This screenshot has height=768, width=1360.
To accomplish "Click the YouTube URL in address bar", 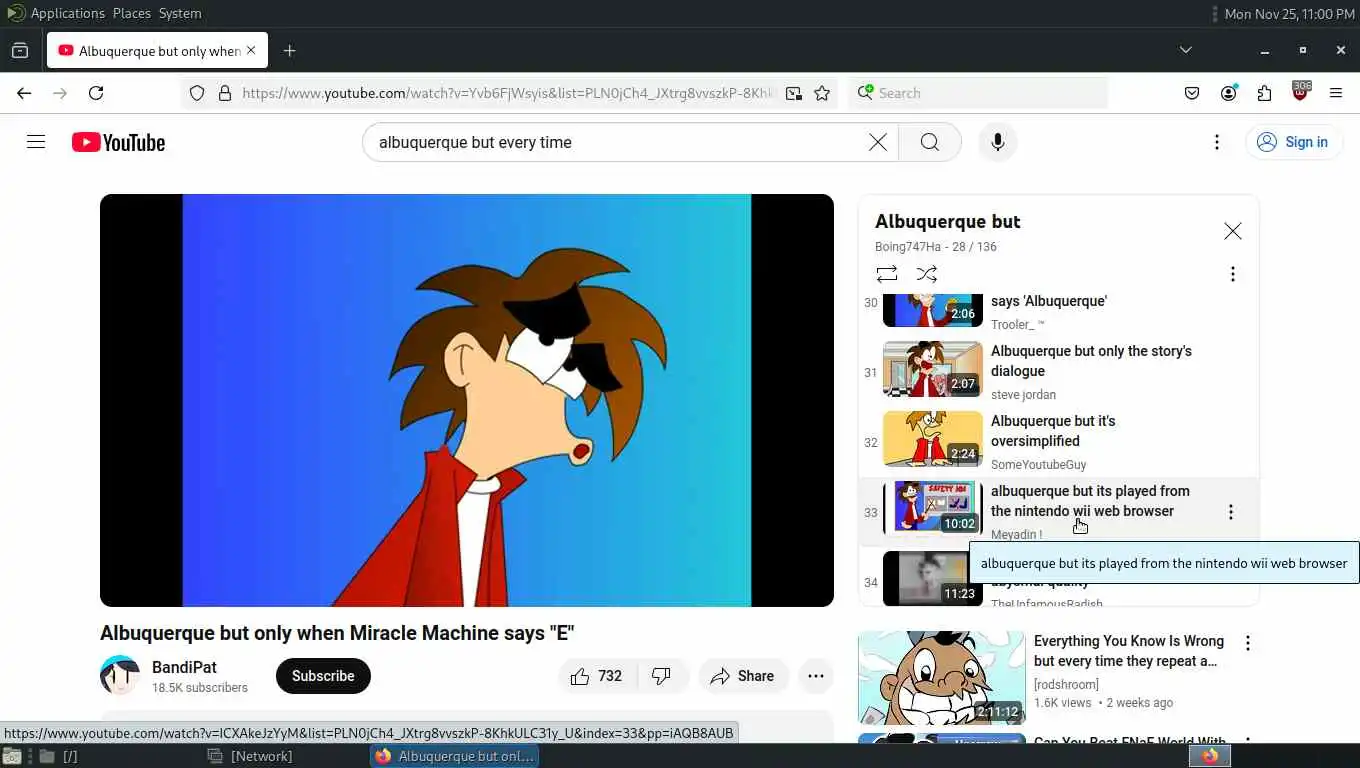I will [x=508, y=93].
